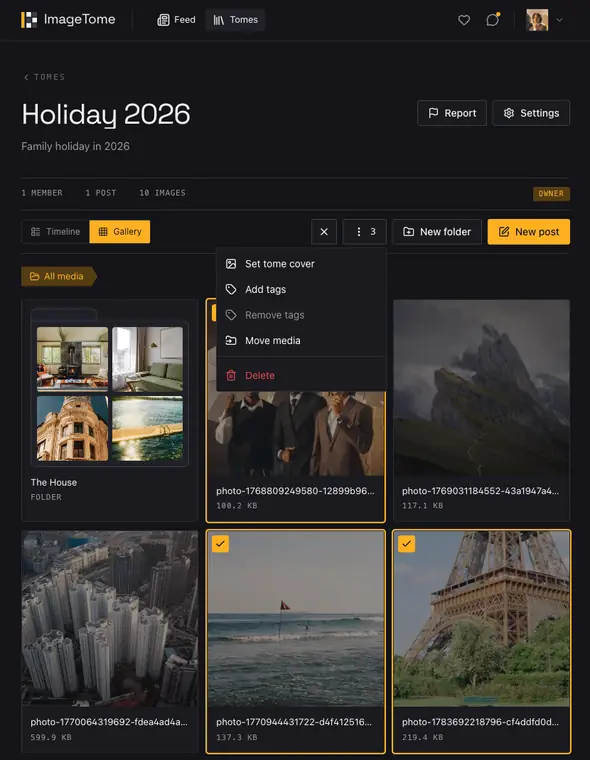Clear selection with the X button
The image size is (590, 760).
[x=324, y=232]
